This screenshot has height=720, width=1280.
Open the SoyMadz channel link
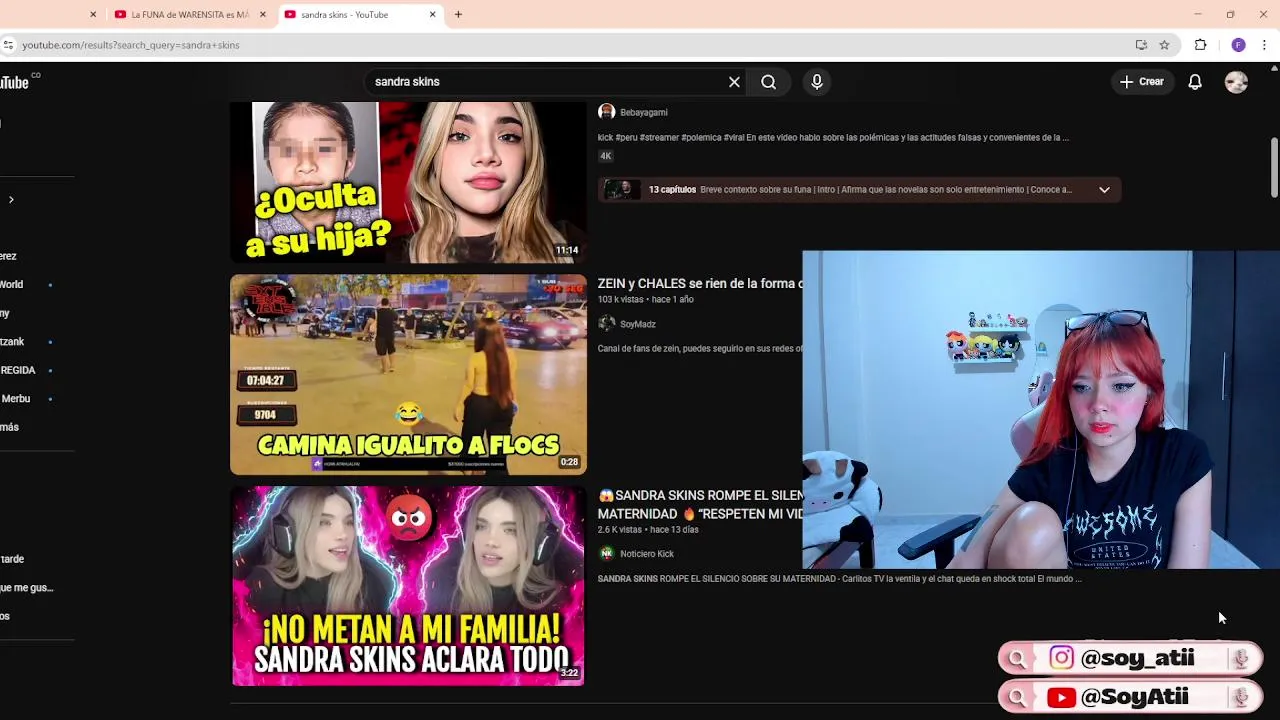pos(637,325)
